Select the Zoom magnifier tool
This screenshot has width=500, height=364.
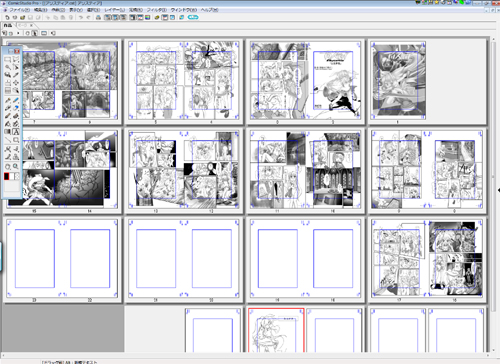(16, 166)
